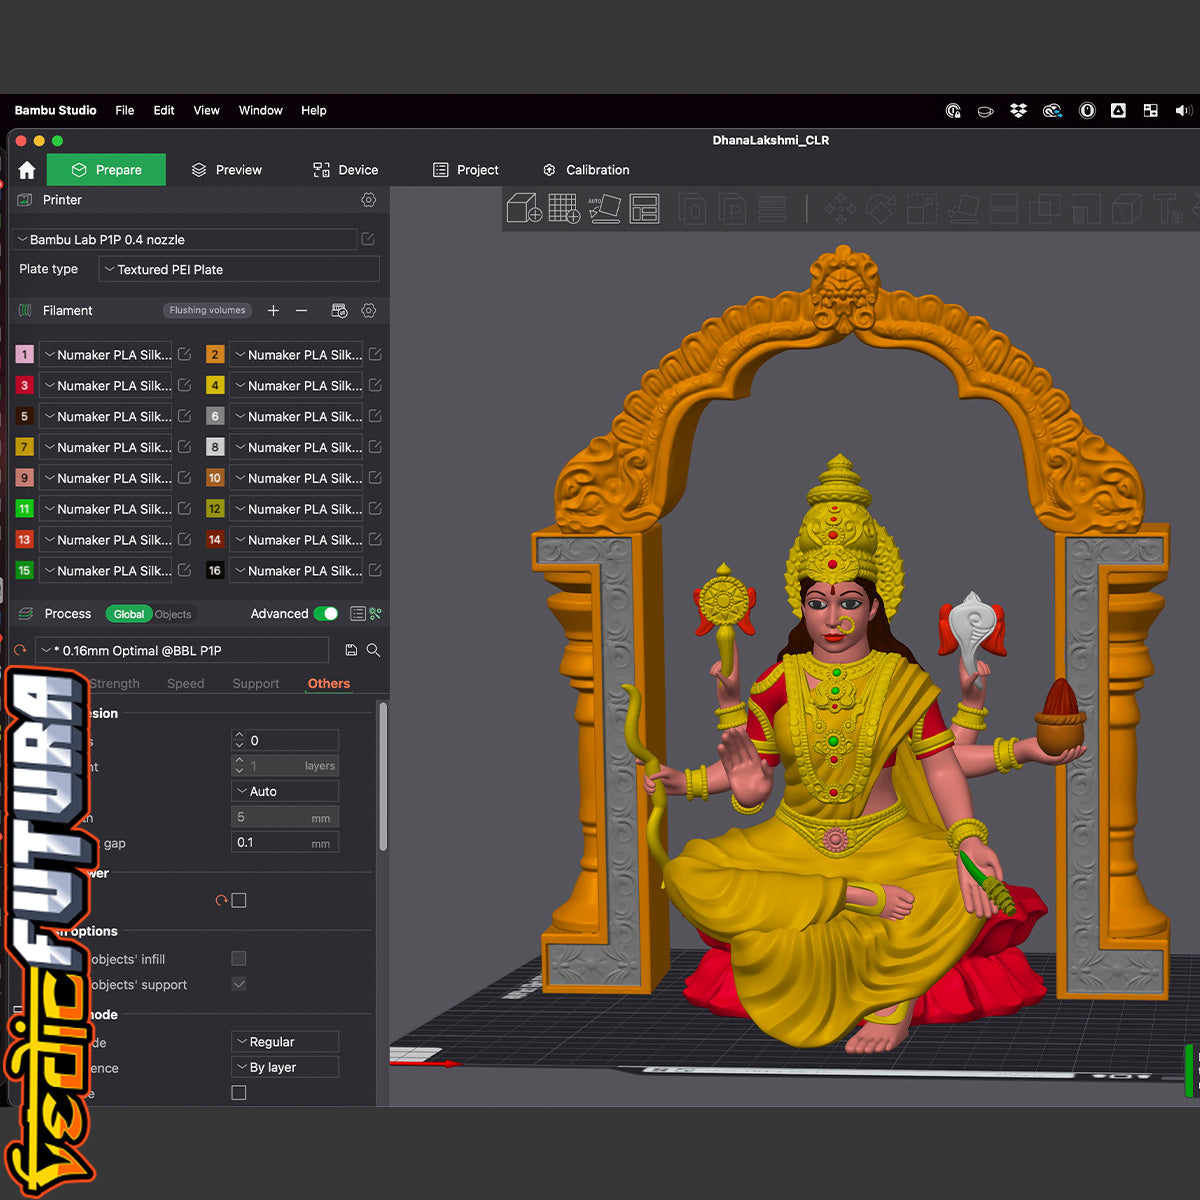The height and width of the screenshot is (1200, 1200).
Task: Toggle the Advanced switch off
Action: (326, 614)
